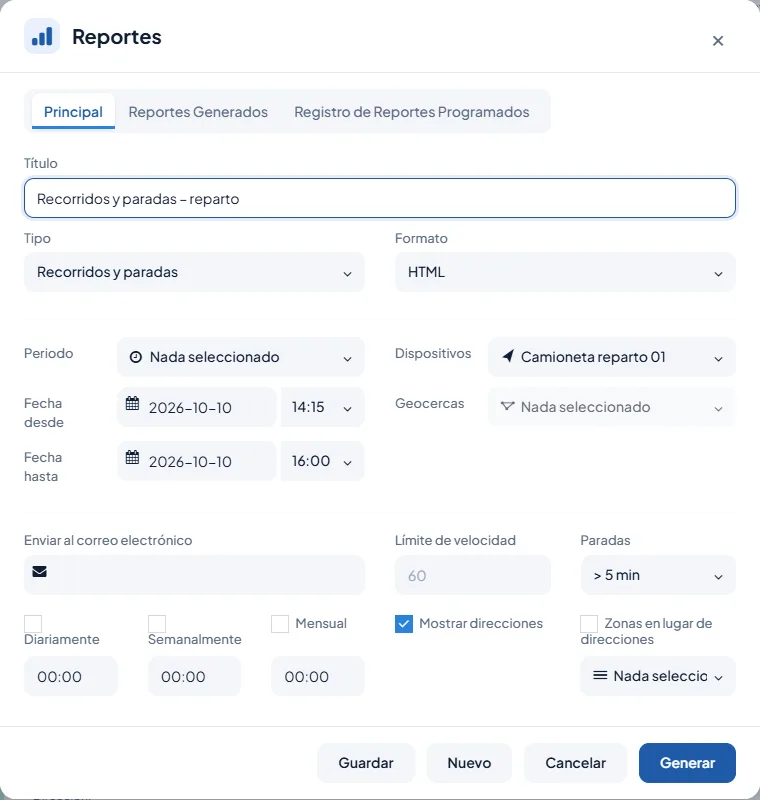Open the 16:00 end time dropdown
760x800 pixels.
point(322,461)
